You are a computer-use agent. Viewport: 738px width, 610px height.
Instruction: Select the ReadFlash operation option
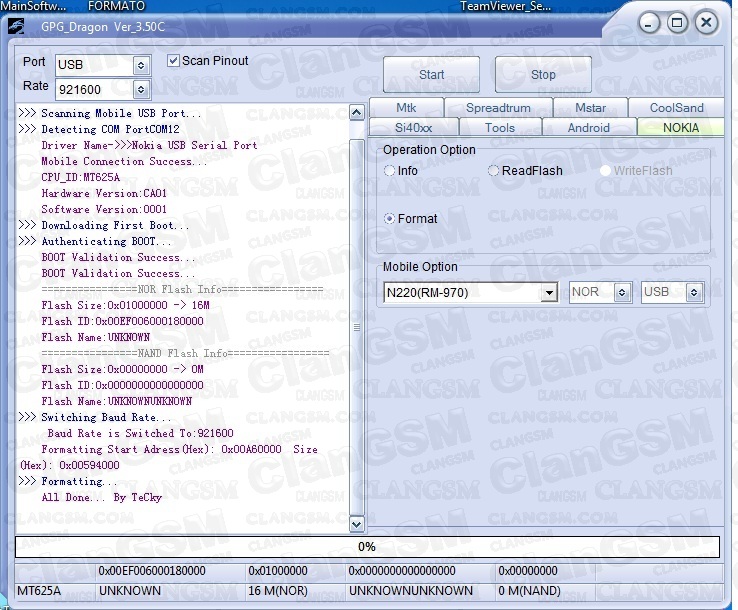493,171
